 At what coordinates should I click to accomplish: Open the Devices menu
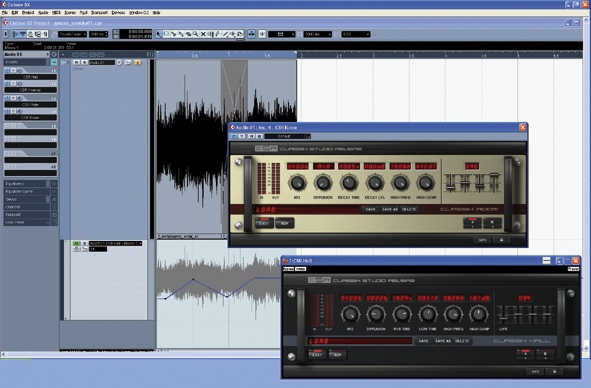point(118,12)
